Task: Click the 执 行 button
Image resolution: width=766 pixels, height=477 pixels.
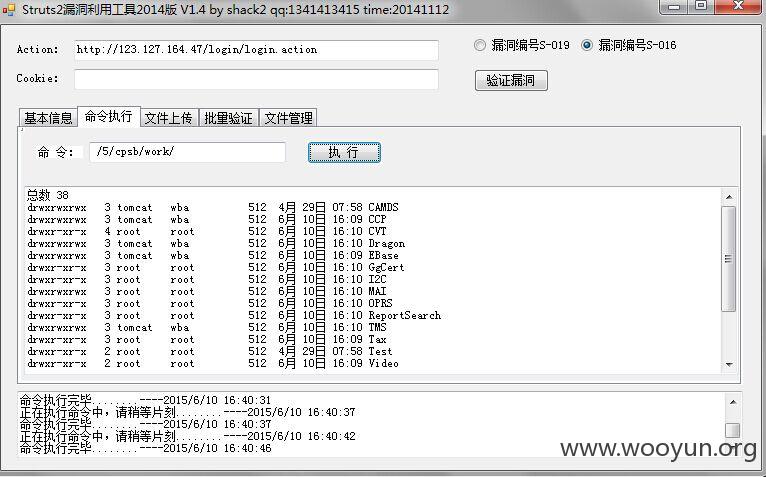Action: pos(344,152)
